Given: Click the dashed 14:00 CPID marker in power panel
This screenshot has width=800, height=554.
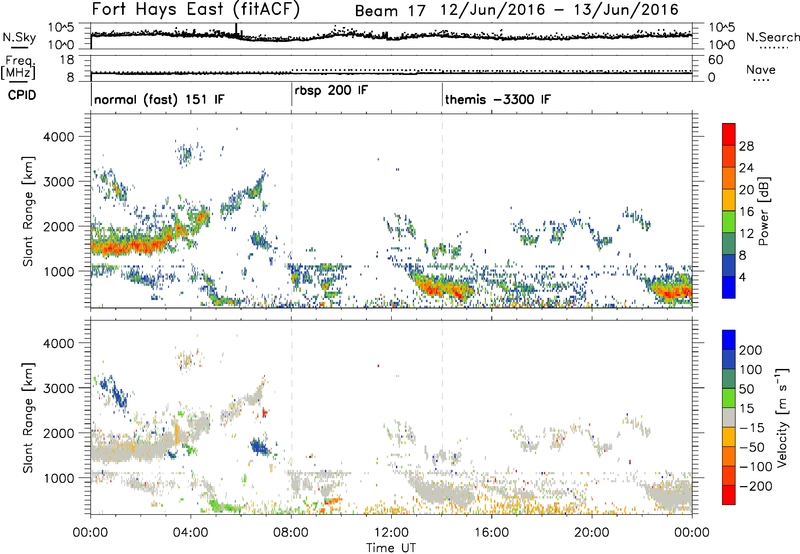Looking at the screenshot, I should pyautogui.click(x=442, y=210).
